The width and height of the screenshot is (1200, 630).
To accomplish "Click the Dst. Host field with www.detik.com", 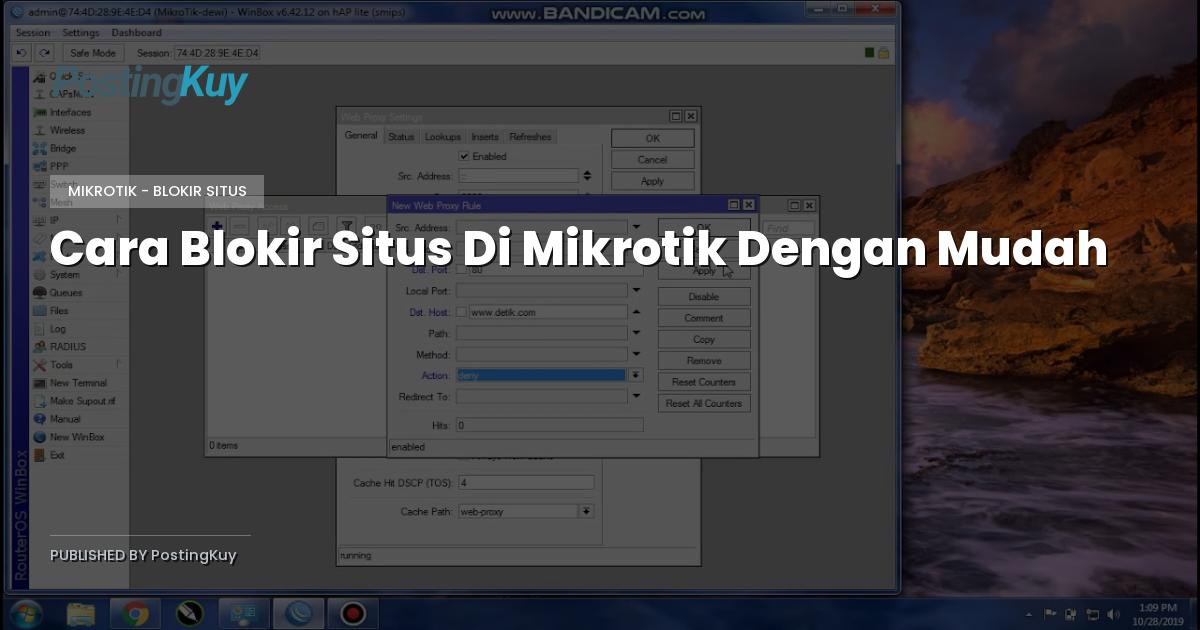I will 547,312.
